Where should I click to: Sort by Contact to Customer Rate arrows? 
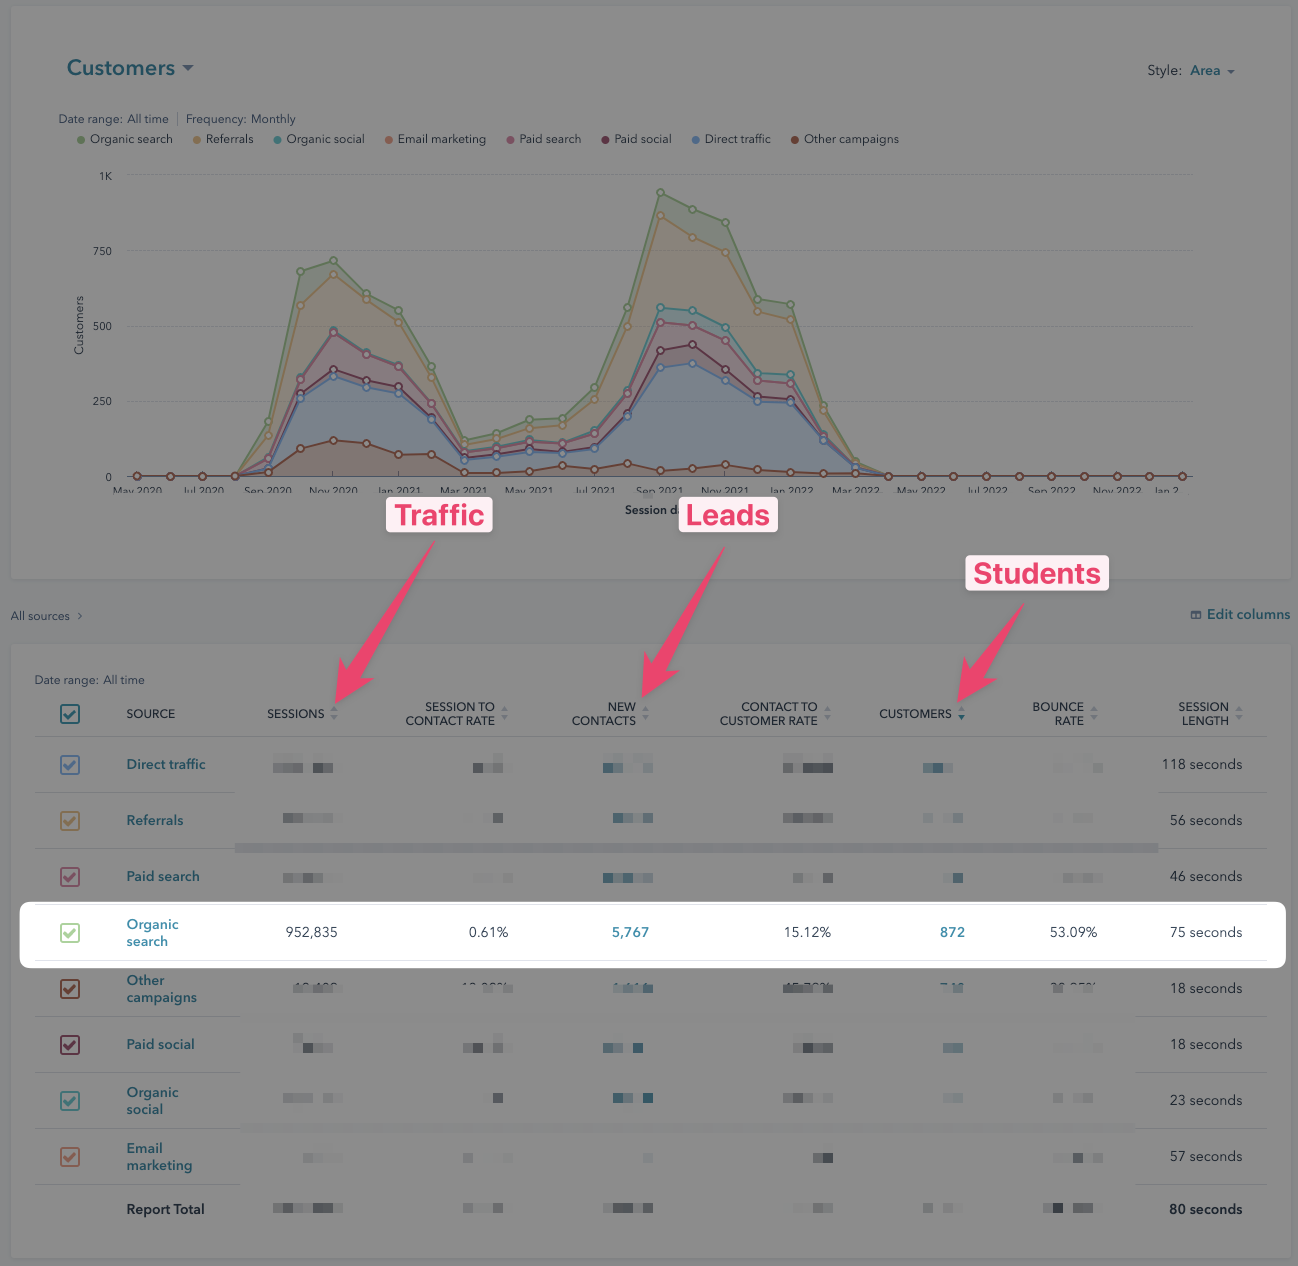pyautogui.click(x=827, y=714)
